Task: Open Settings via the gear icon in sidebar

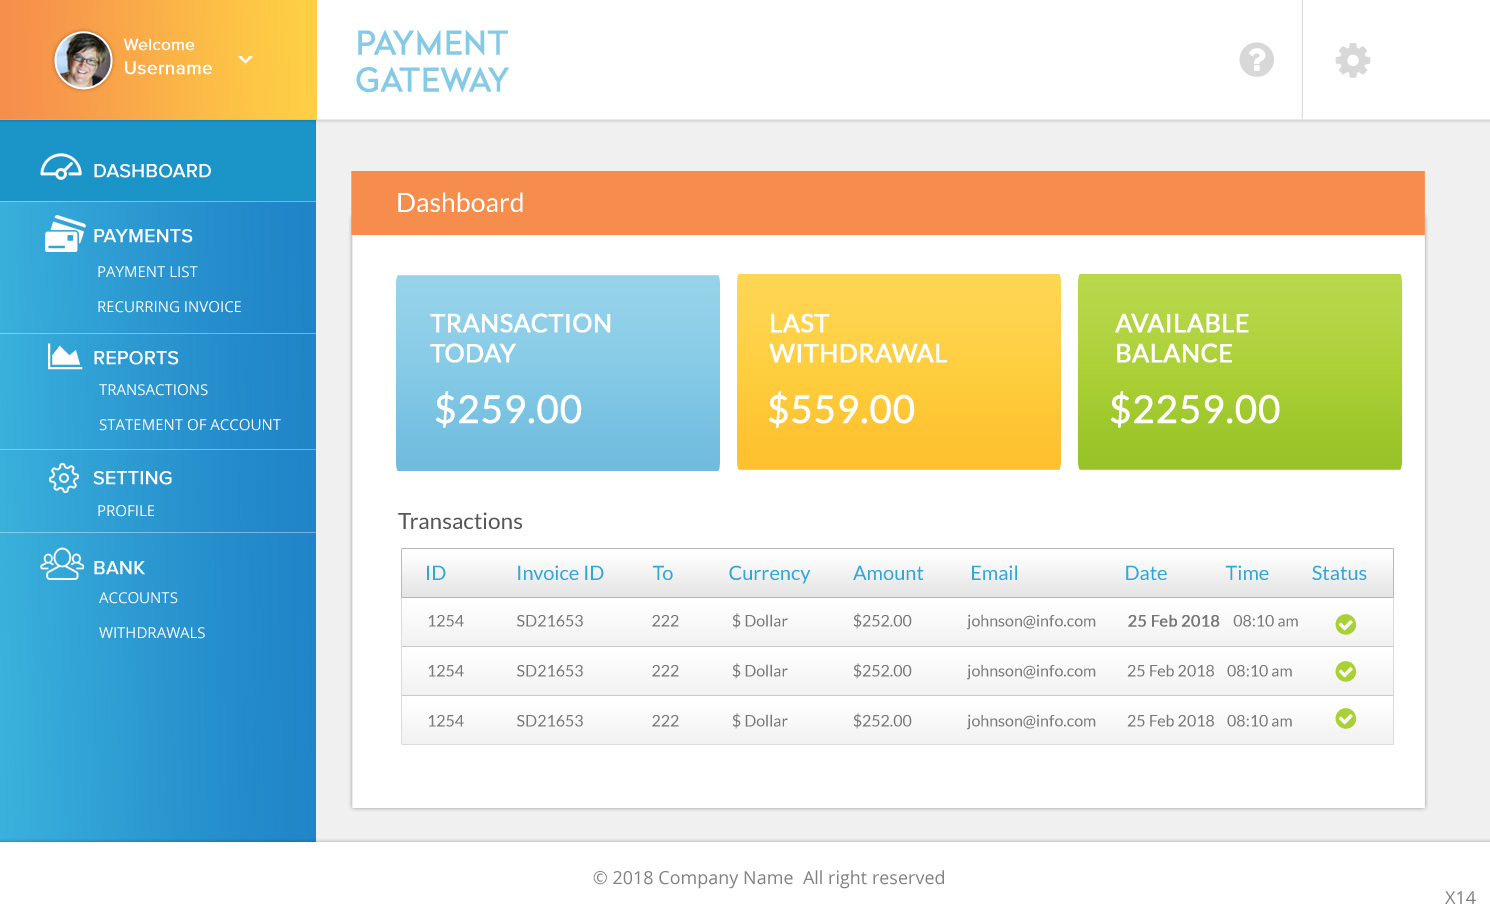Action: click(x=62, y=477)
